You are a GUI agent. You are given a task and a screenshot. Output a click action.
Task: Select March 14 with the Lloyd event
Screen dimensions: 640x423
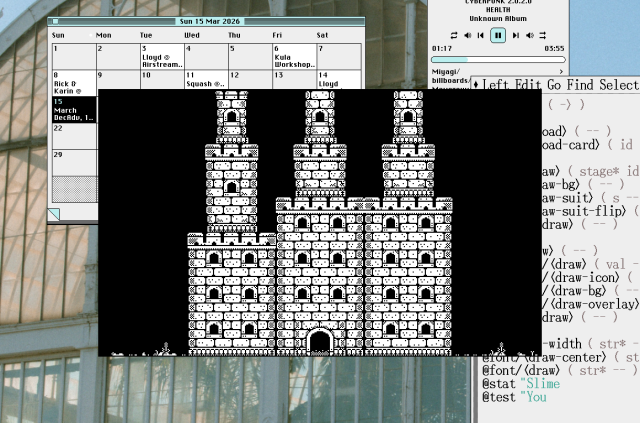tap(339, 80)
